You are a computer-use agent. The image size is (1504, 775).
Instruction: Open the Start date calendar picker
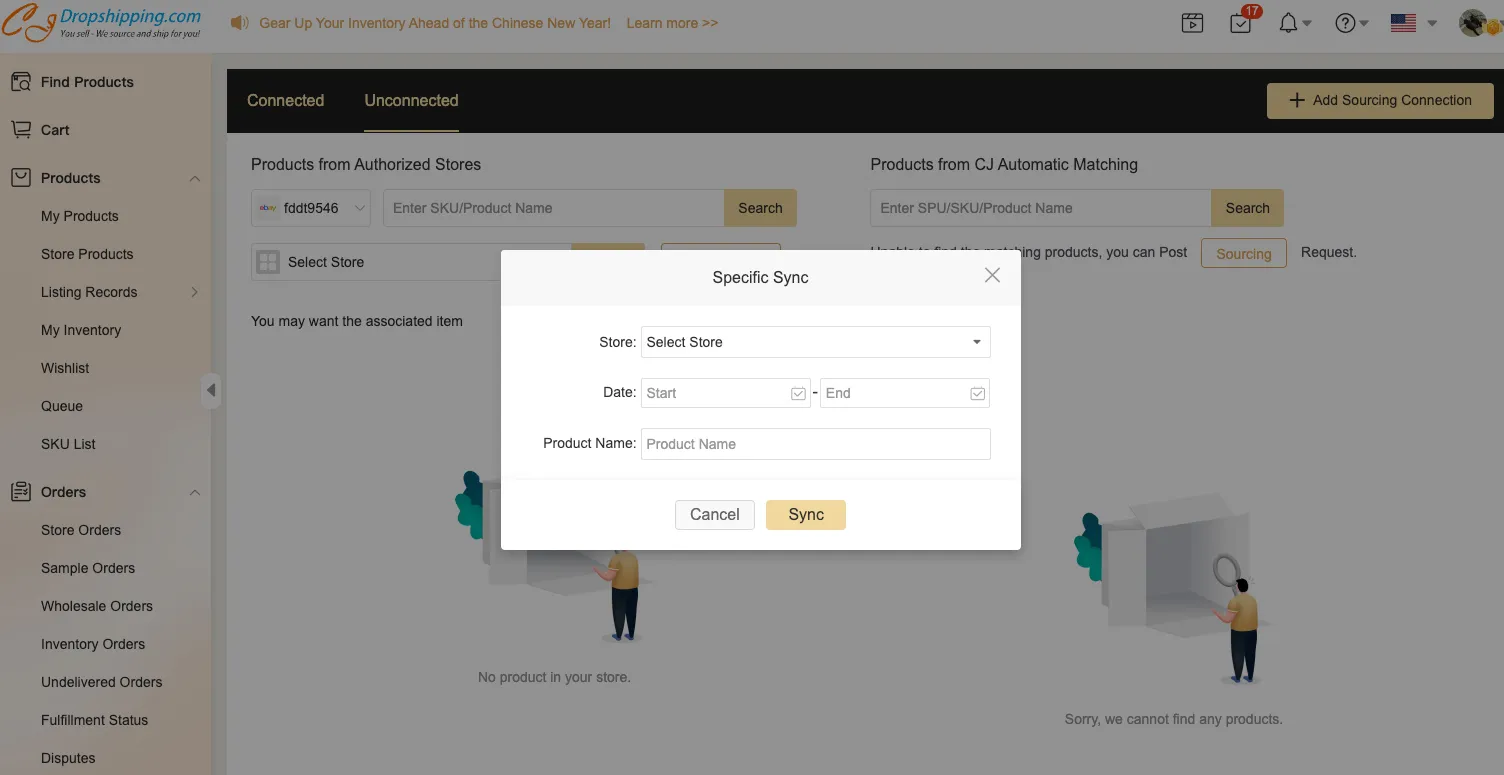click(x=798, y=394)
